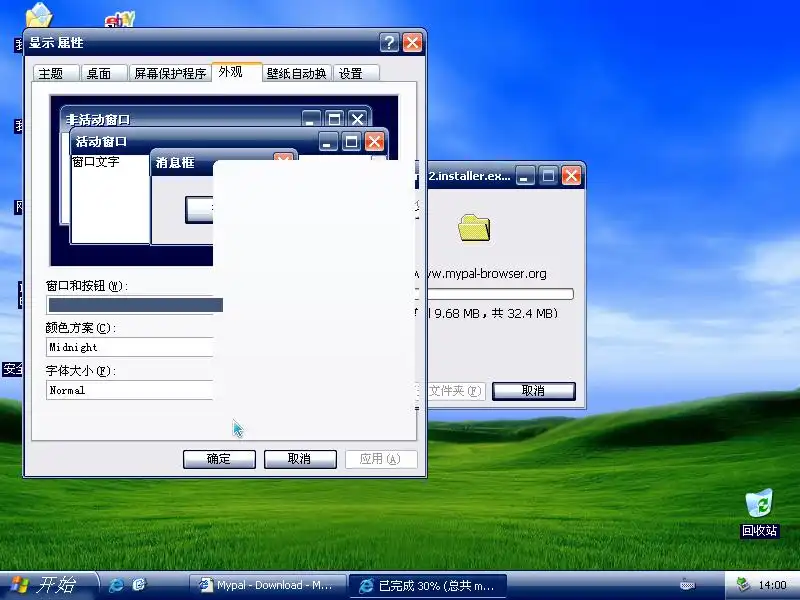Image resolution: width=800 pixels, height=600 pixels.
Task: Switch to the 桌面 tab
Action: click(x=103, y=73)
